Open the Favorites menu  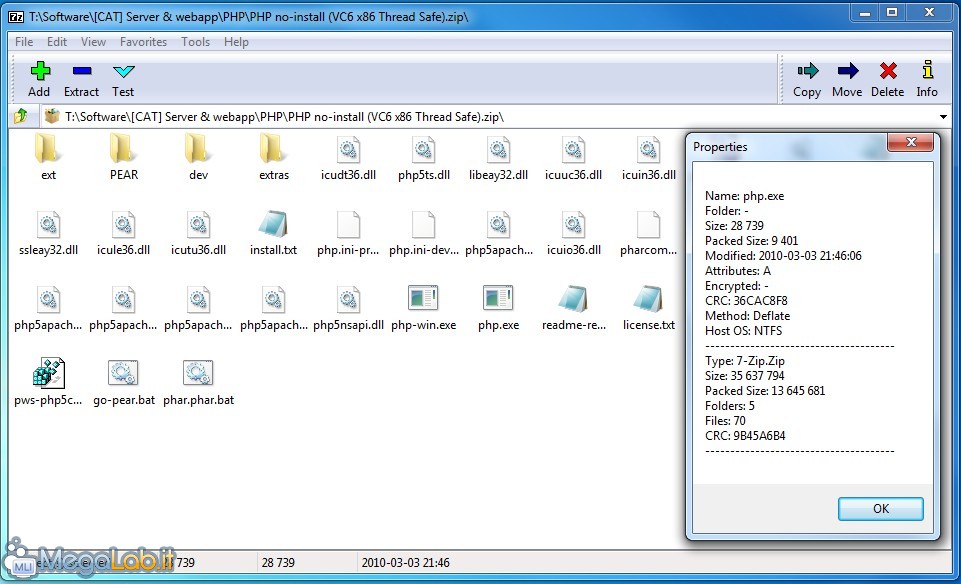coord(143,42)
